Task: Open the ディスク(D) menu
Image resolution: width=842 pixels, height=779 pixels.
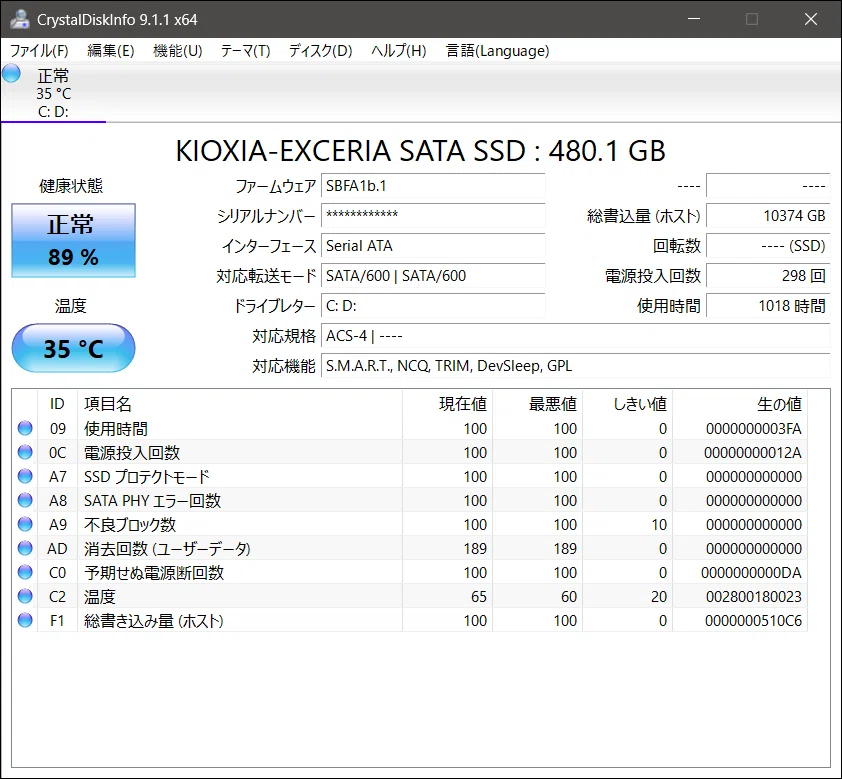Action: 321,50
